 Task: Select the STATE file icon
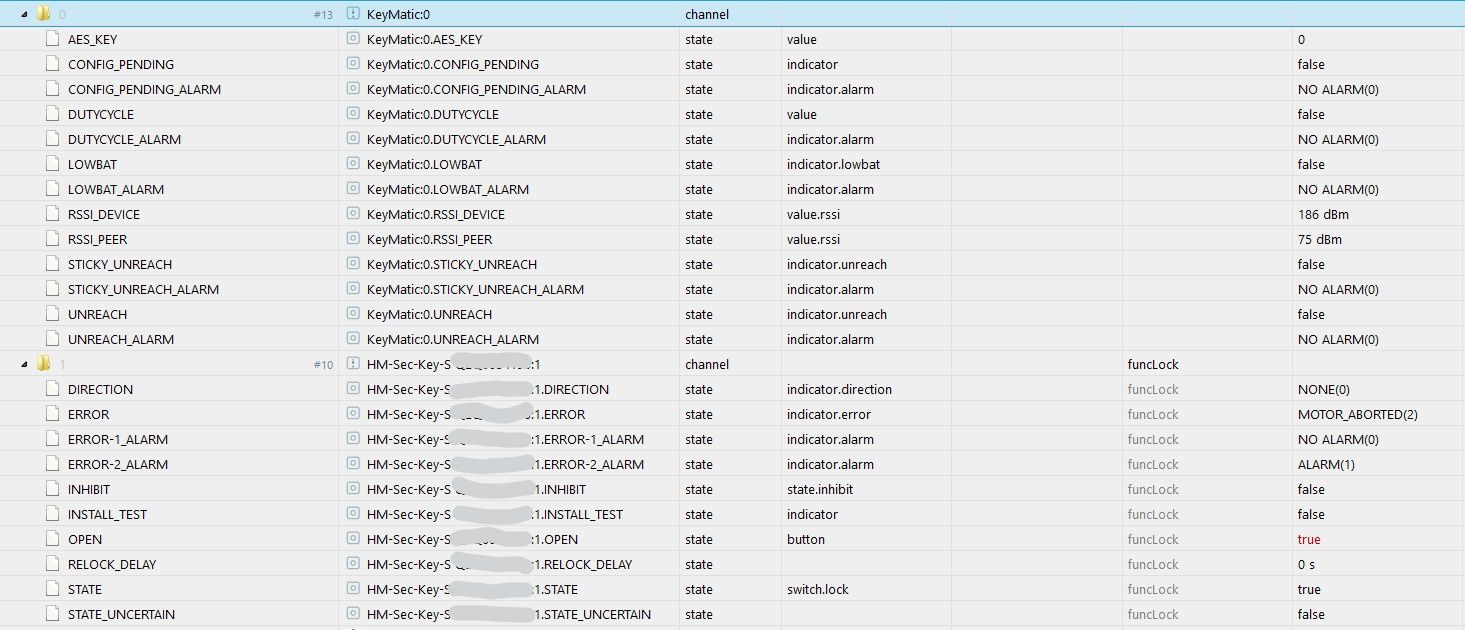tap(53, 589)
